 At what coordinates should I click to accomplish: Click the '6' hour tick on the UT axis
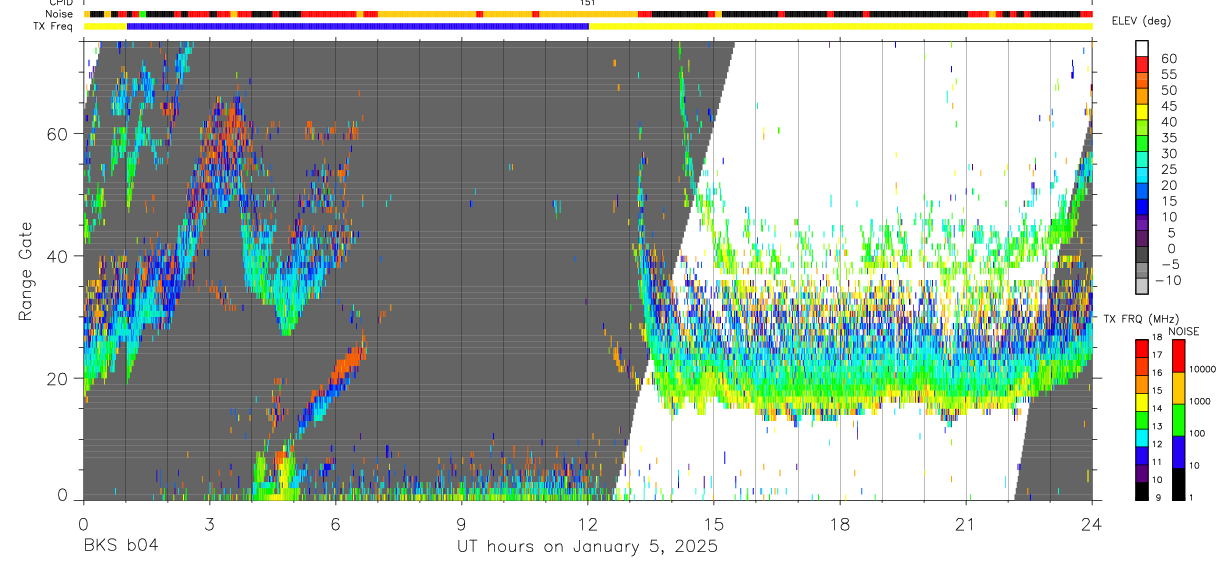pos(335,524)
